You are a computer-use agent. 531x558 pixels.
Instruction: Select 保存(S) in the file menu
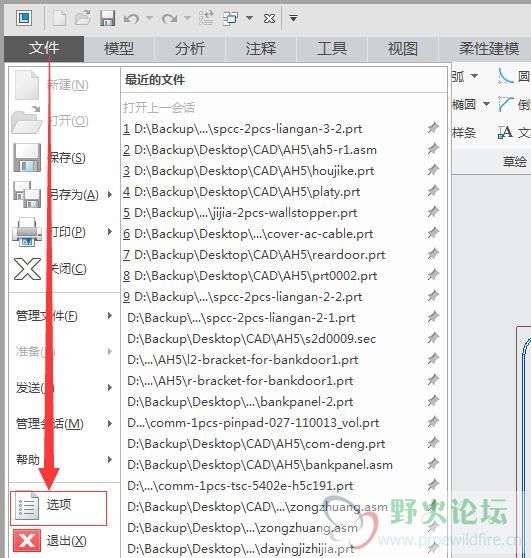click(x=49, y=157)
